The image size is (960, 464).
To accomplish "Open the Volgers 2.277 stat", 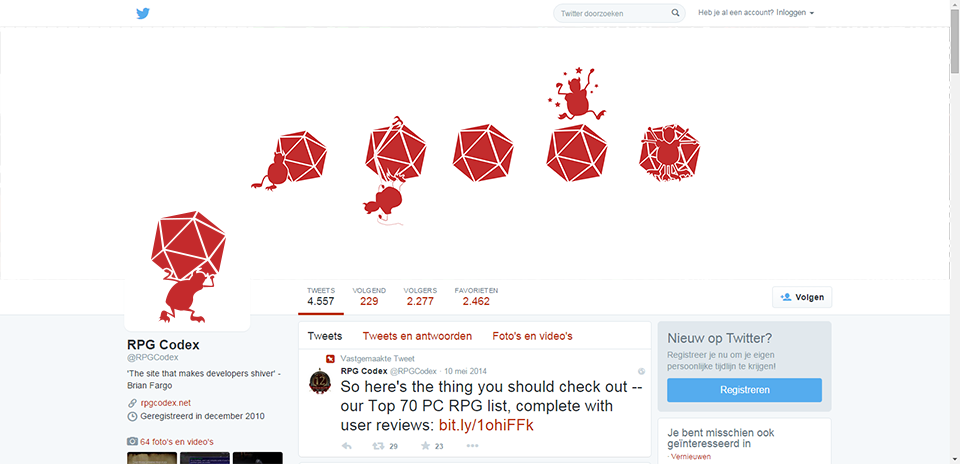I will pyautogui.click(x=420, y=296).
